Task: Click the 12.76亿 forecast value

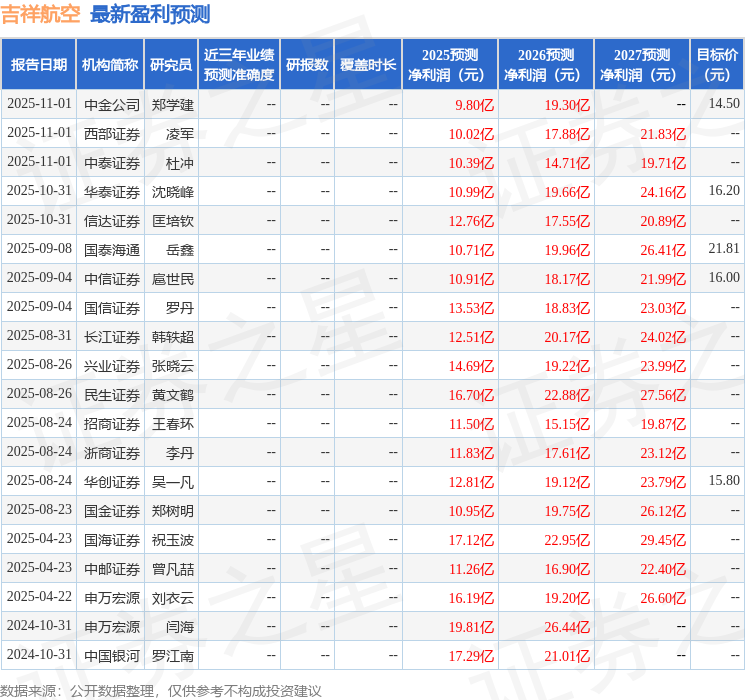Action: point(471,221)
